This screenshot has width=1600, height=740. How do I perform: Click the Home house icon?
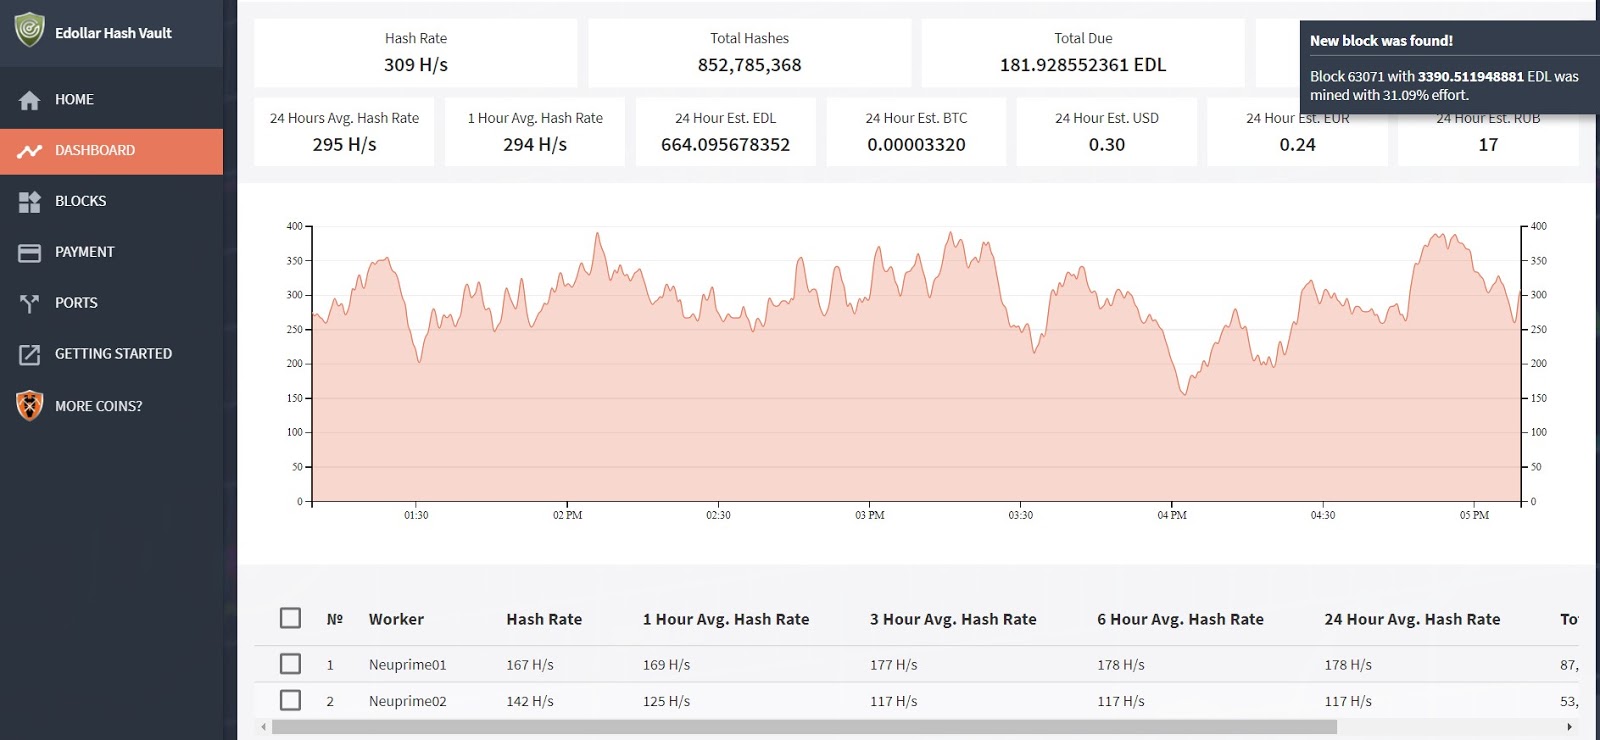tap(30, 100)
